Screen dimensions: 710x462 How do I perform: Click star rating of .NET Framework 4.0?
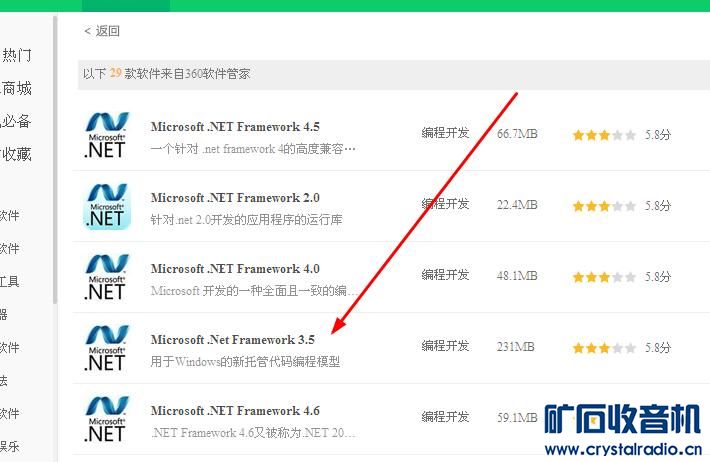coord(604,277)
